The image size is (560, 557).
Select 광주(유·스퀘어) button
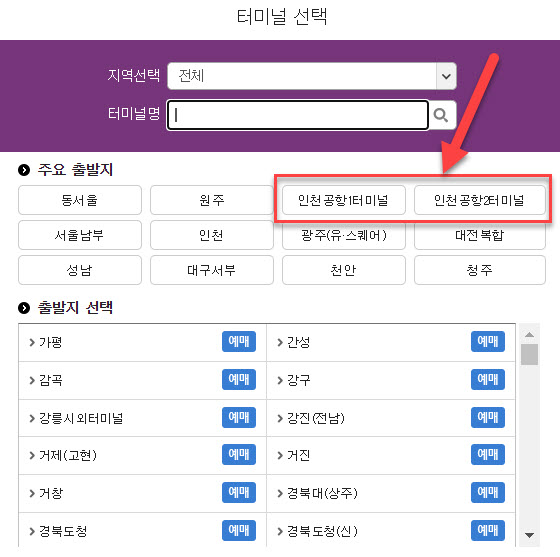[344, 236]
